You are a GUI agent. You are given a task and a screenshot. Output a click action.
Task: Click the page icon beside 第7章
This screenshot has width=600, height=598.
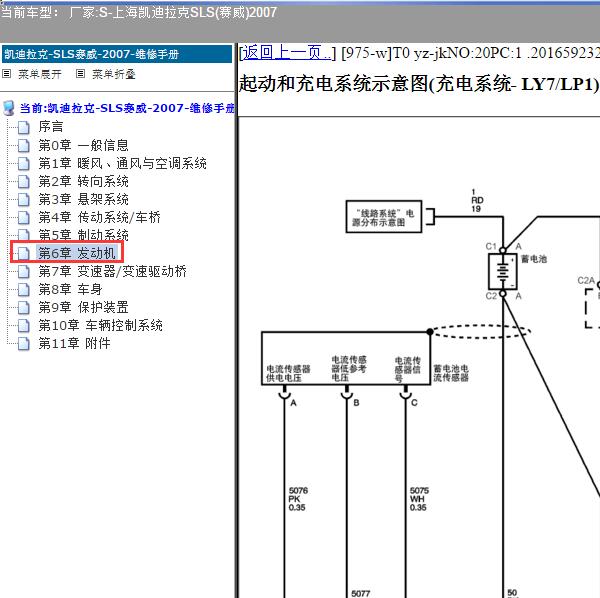[x=24, y=272]
